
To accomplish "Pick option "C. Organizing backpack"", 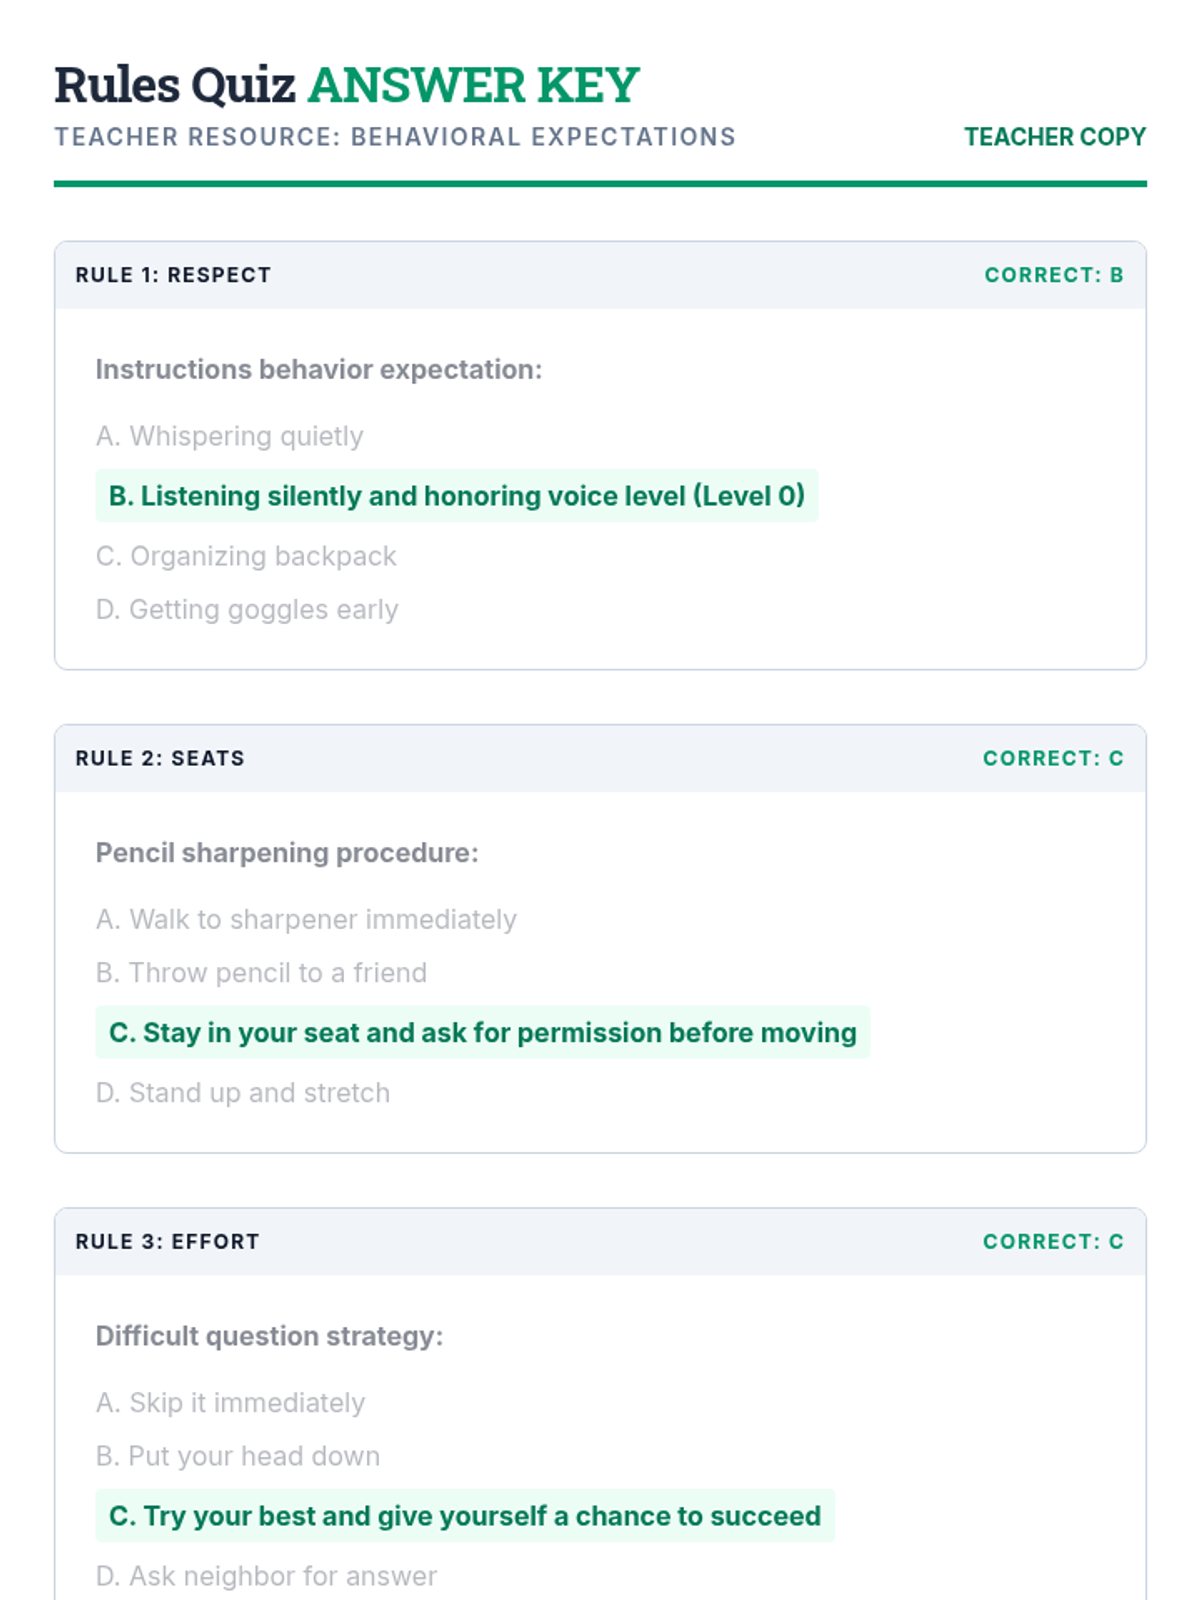I will click(x=246, y=556).
